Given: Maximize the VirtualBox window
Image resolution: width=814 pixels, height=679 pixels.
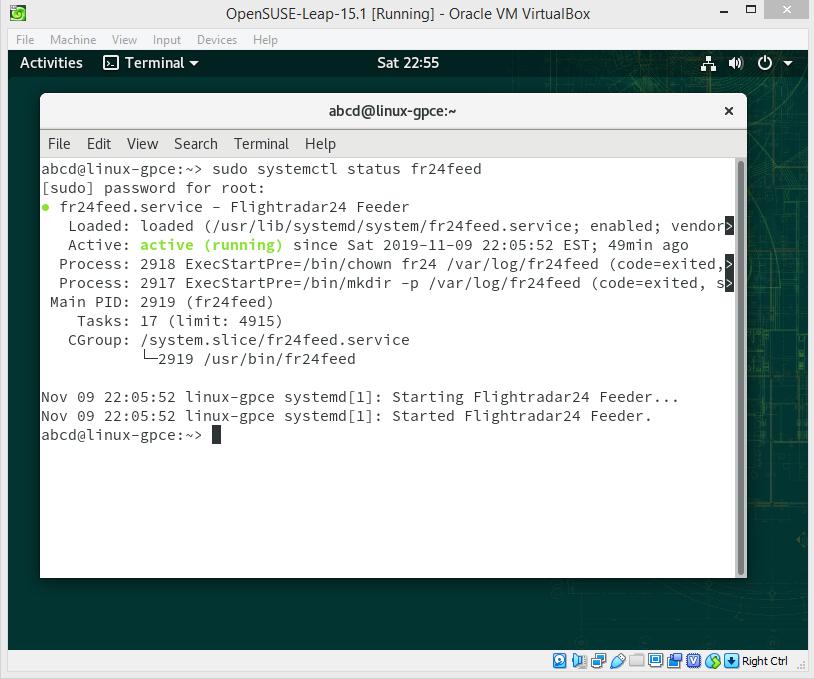Looking at the screenshot, I should [x=751, y=9].
